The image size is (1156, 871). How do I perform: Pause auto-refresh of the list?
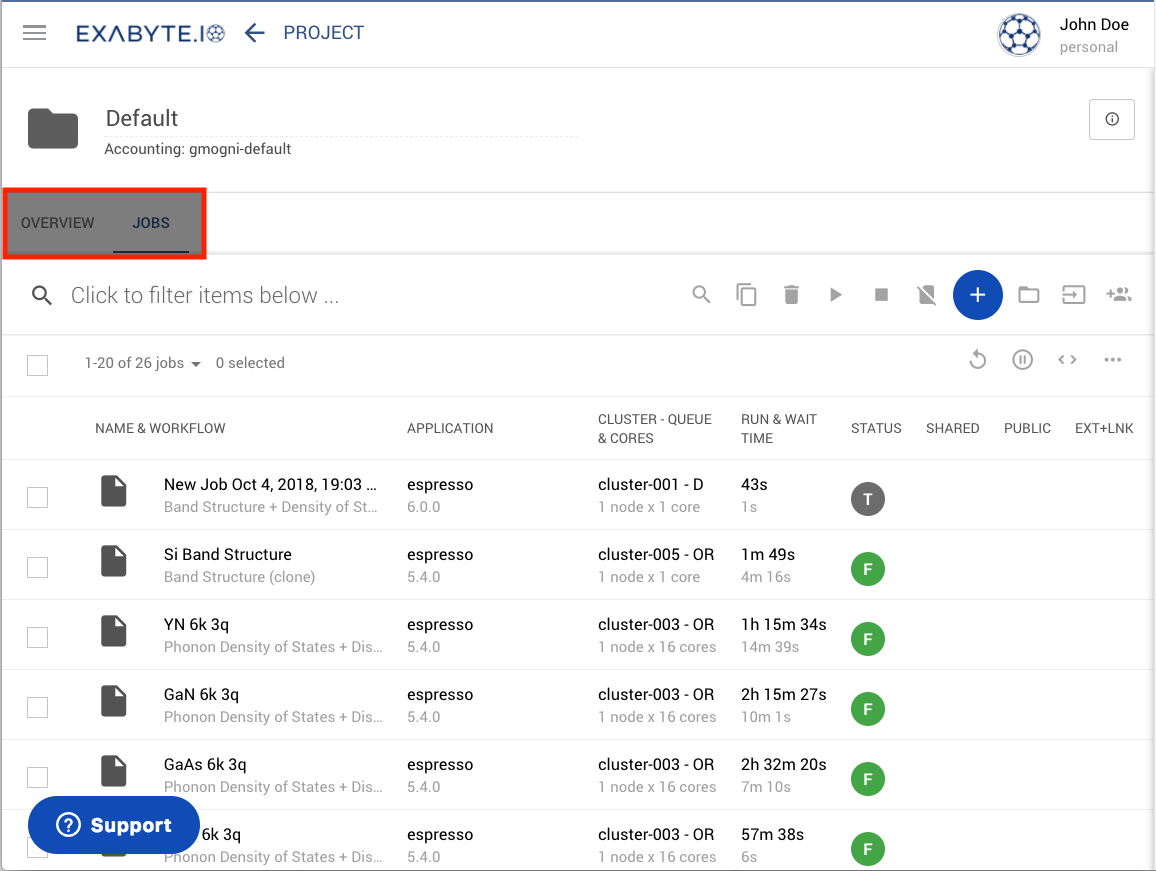pyautogui.click(x=1022, y=359)
